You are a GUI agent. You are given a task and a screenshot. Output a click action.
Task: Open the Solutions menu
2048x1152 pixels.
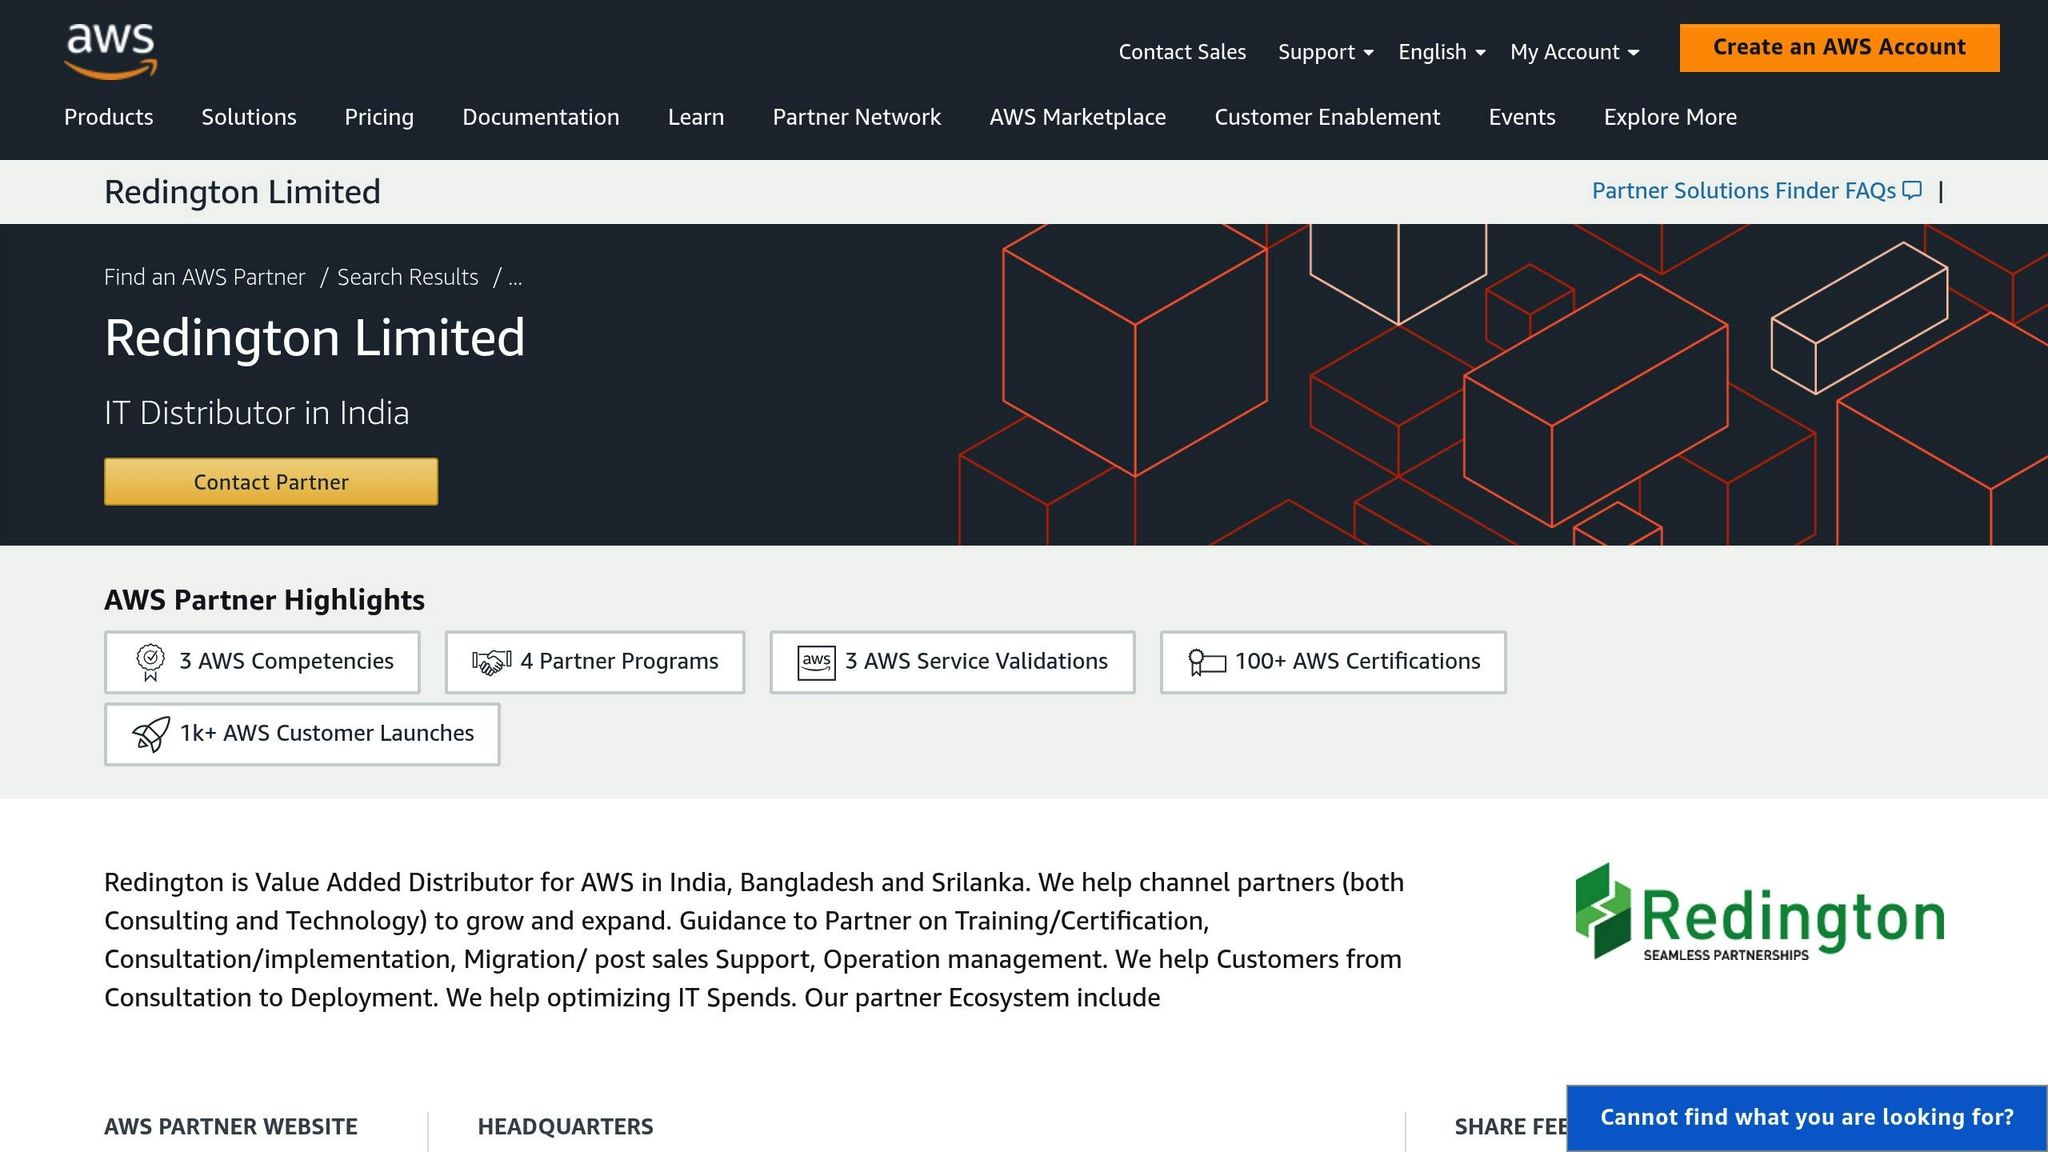tap(249, 117)
